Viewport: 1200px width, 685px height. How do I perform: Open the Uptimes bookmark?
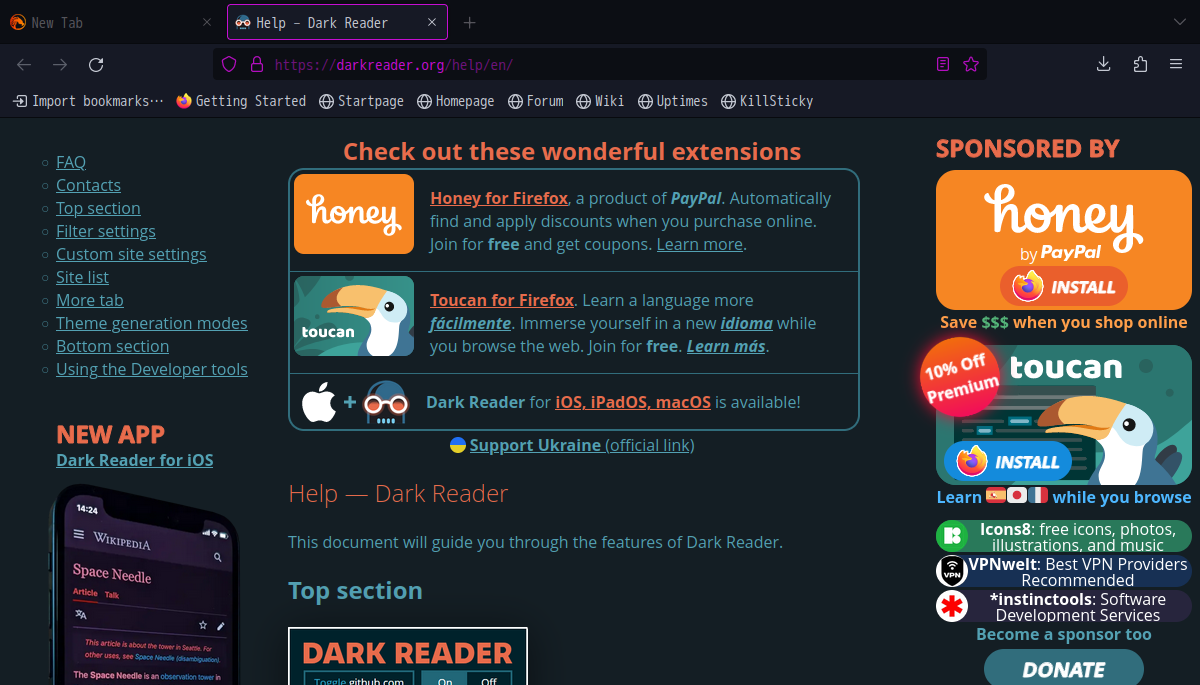coord(673,101)
